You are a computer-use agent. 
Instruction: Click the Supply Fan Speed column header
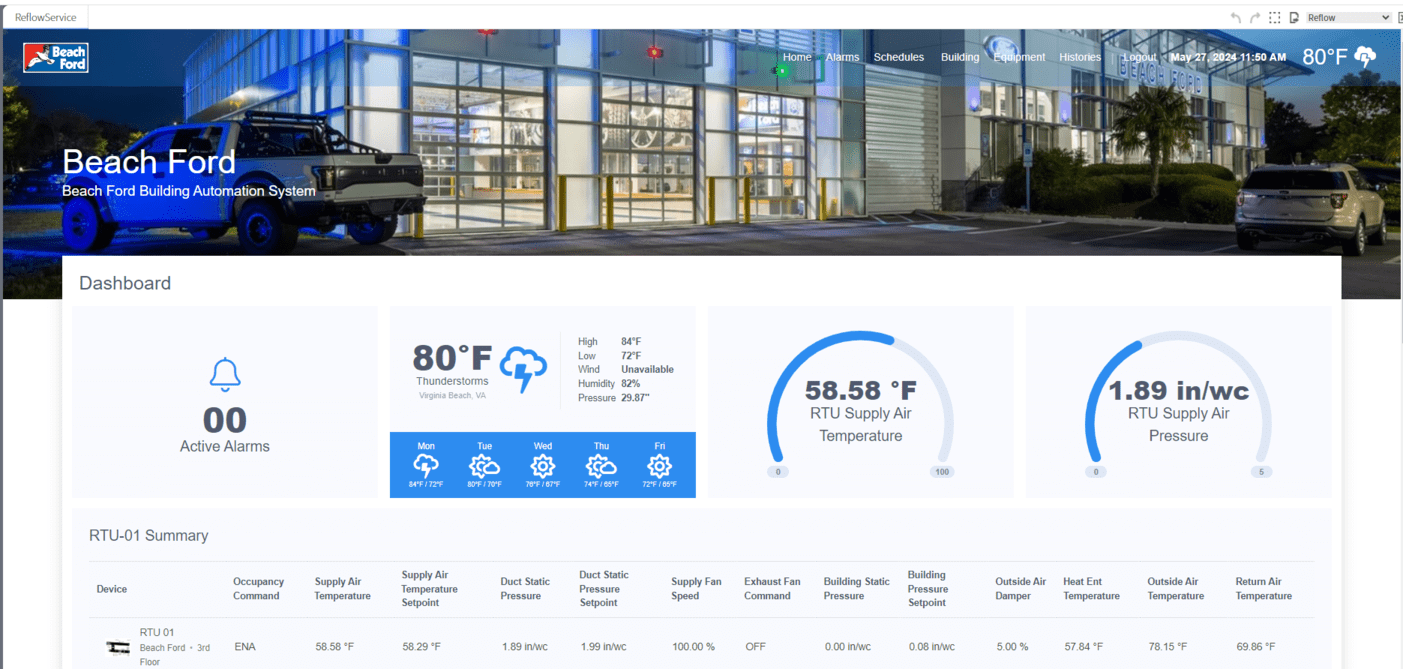click(696, 588)
